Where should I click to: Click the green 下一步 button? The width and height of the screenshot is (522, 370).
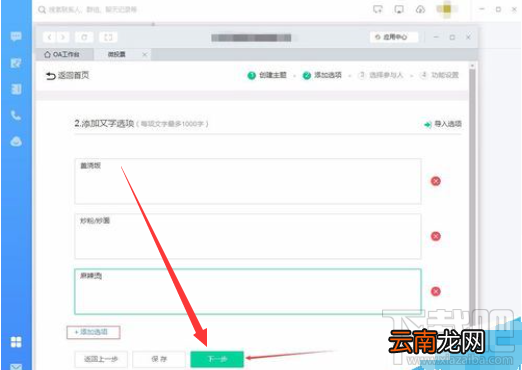click(217, 359)
